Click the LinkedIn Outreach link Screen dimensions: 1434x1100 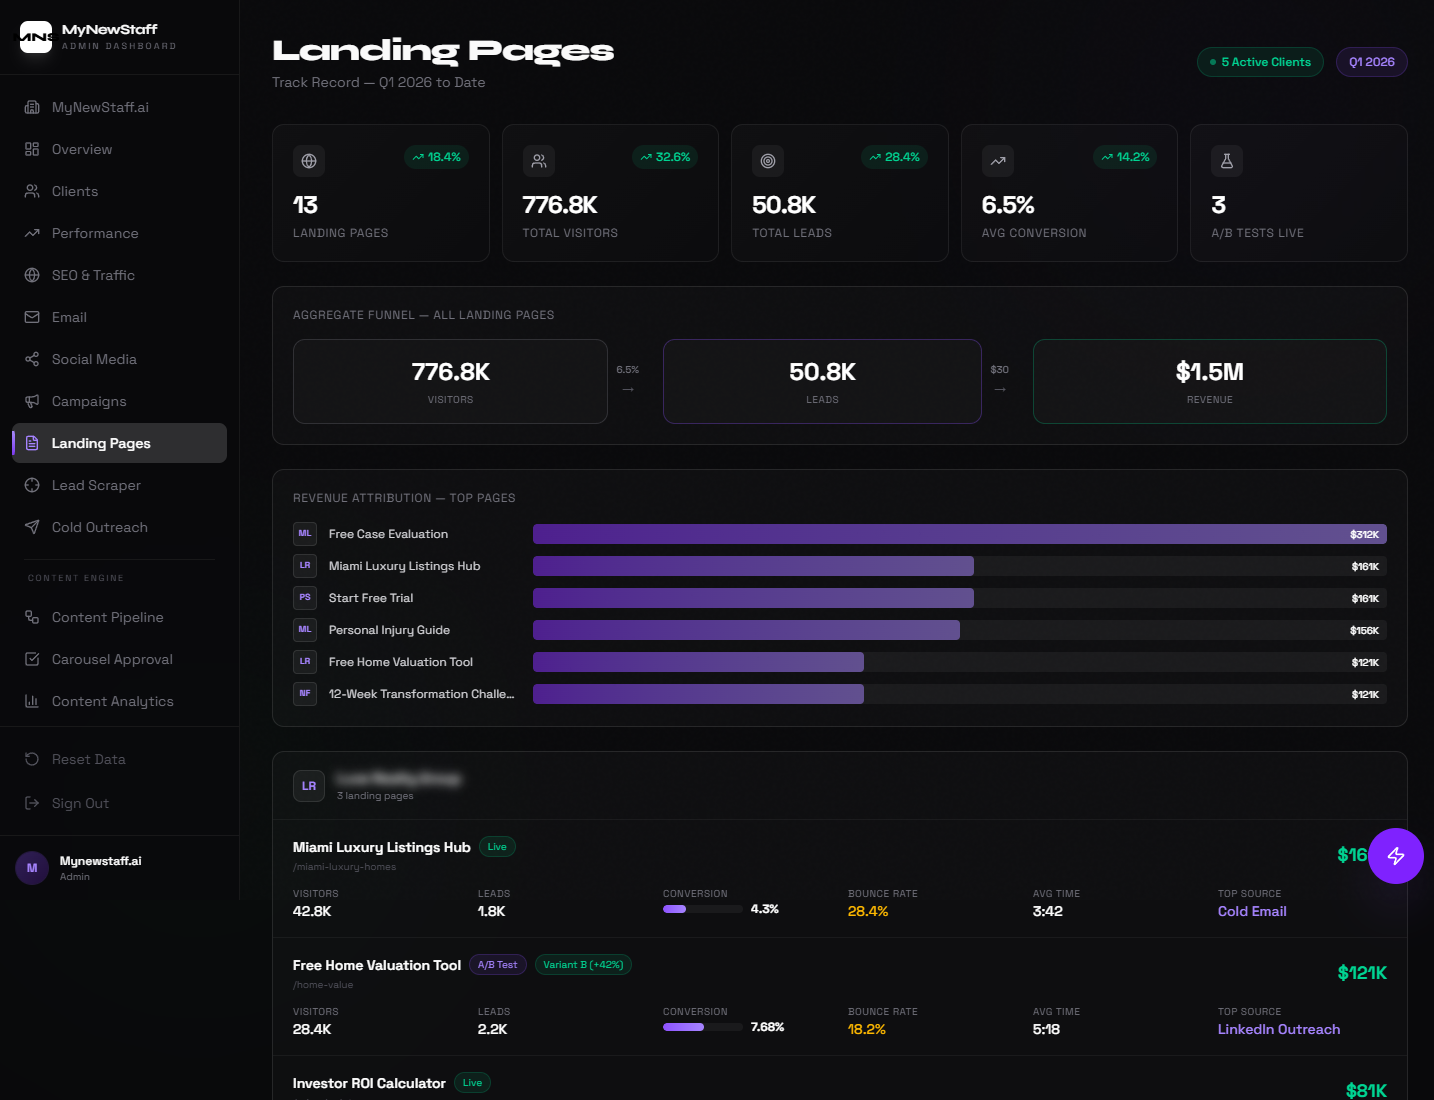[x=1279, y=1029]
